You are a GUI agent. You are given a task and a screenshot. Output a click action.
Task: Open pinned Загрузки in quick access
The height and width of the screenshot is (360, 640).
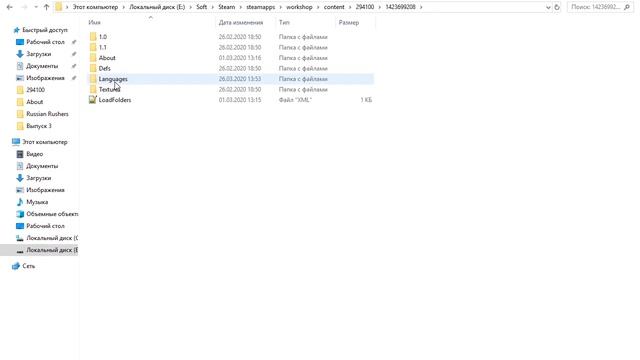pos(39,54)
